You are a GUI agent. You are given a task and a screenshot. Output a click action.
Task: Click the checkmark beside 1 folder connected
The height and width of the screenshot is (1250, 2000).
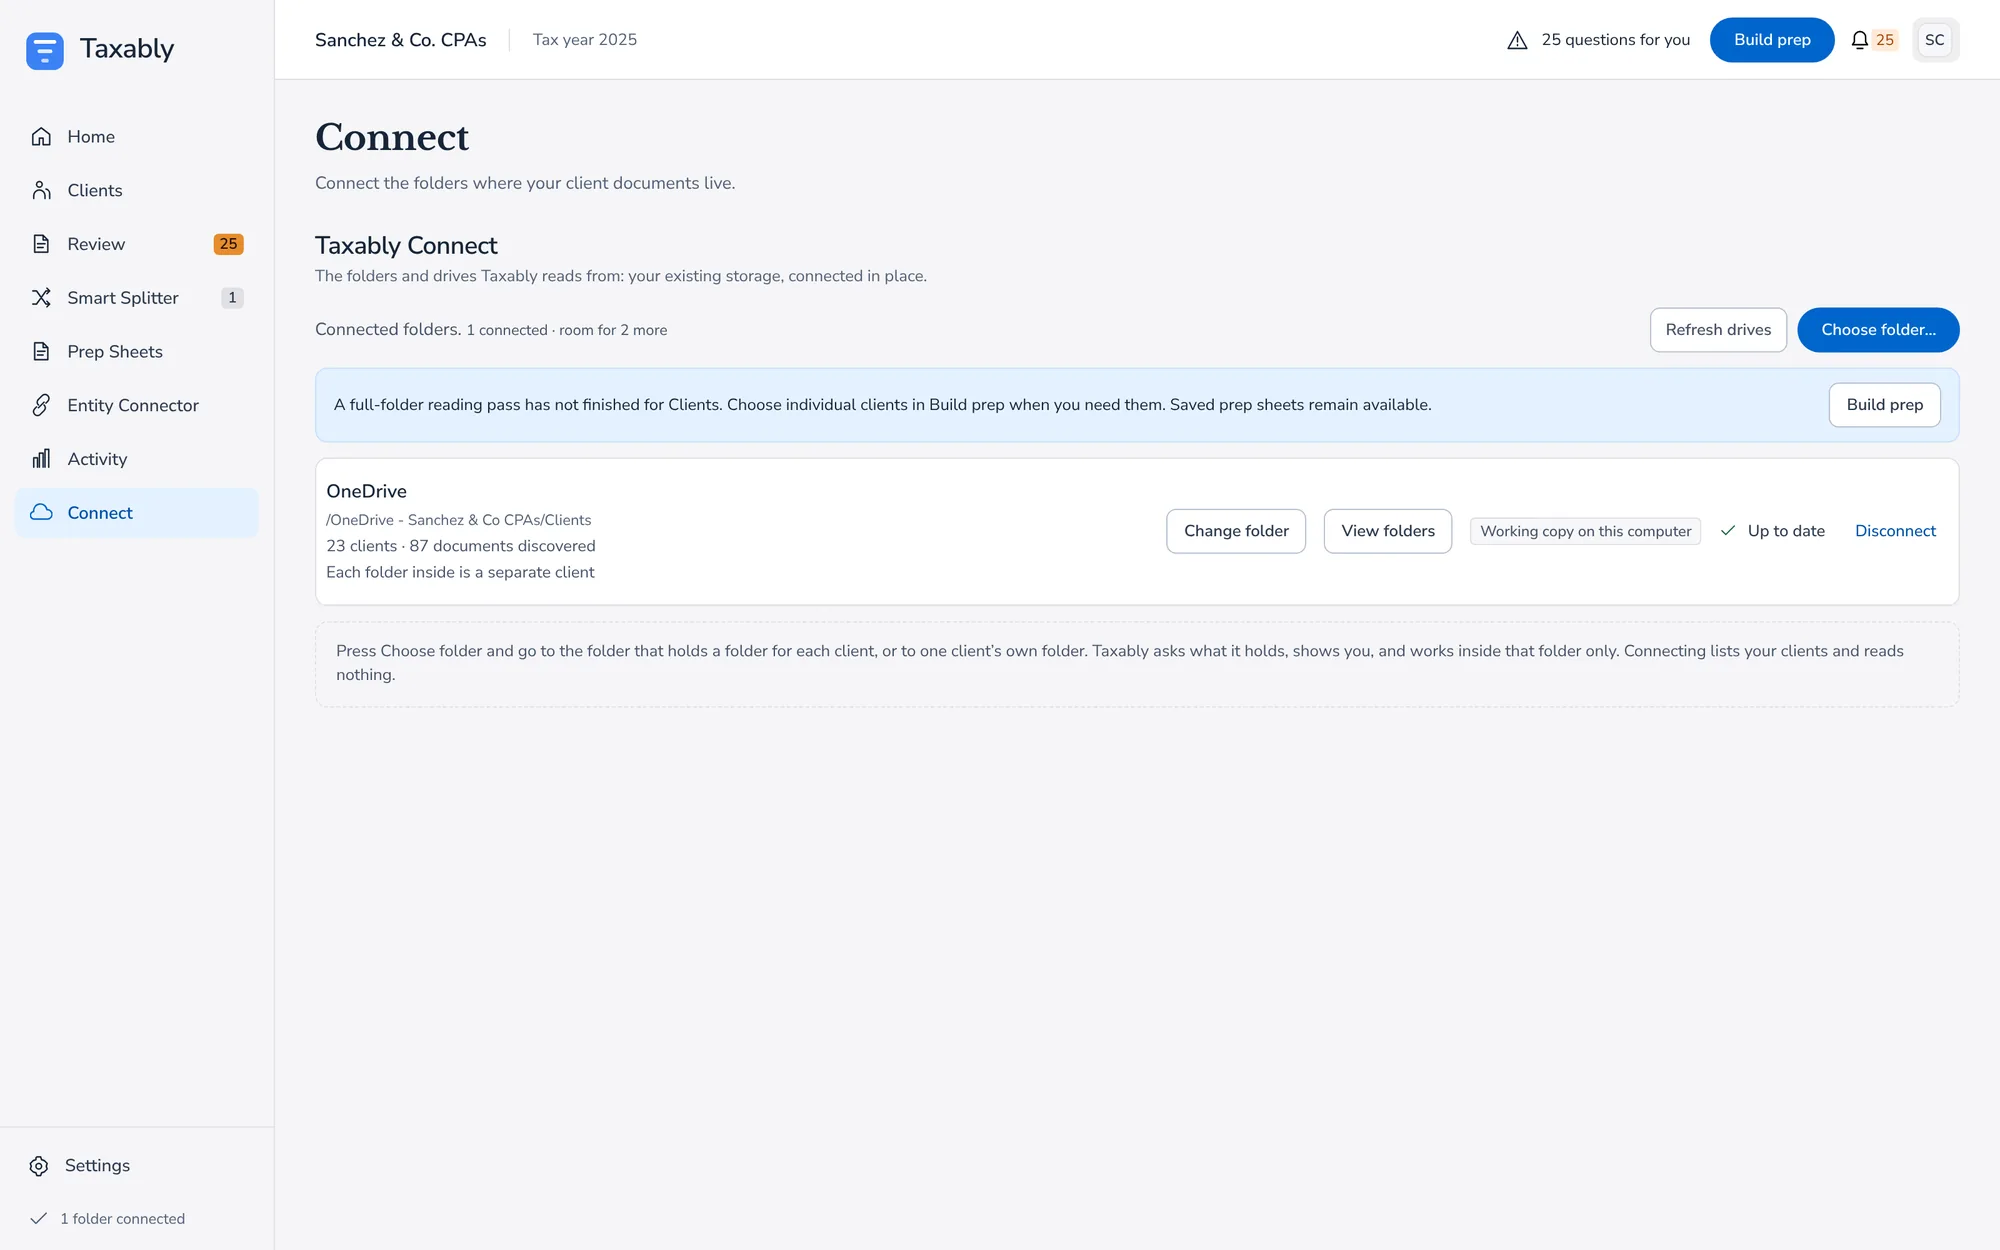pyautogui.click(x=39, y=1219)
